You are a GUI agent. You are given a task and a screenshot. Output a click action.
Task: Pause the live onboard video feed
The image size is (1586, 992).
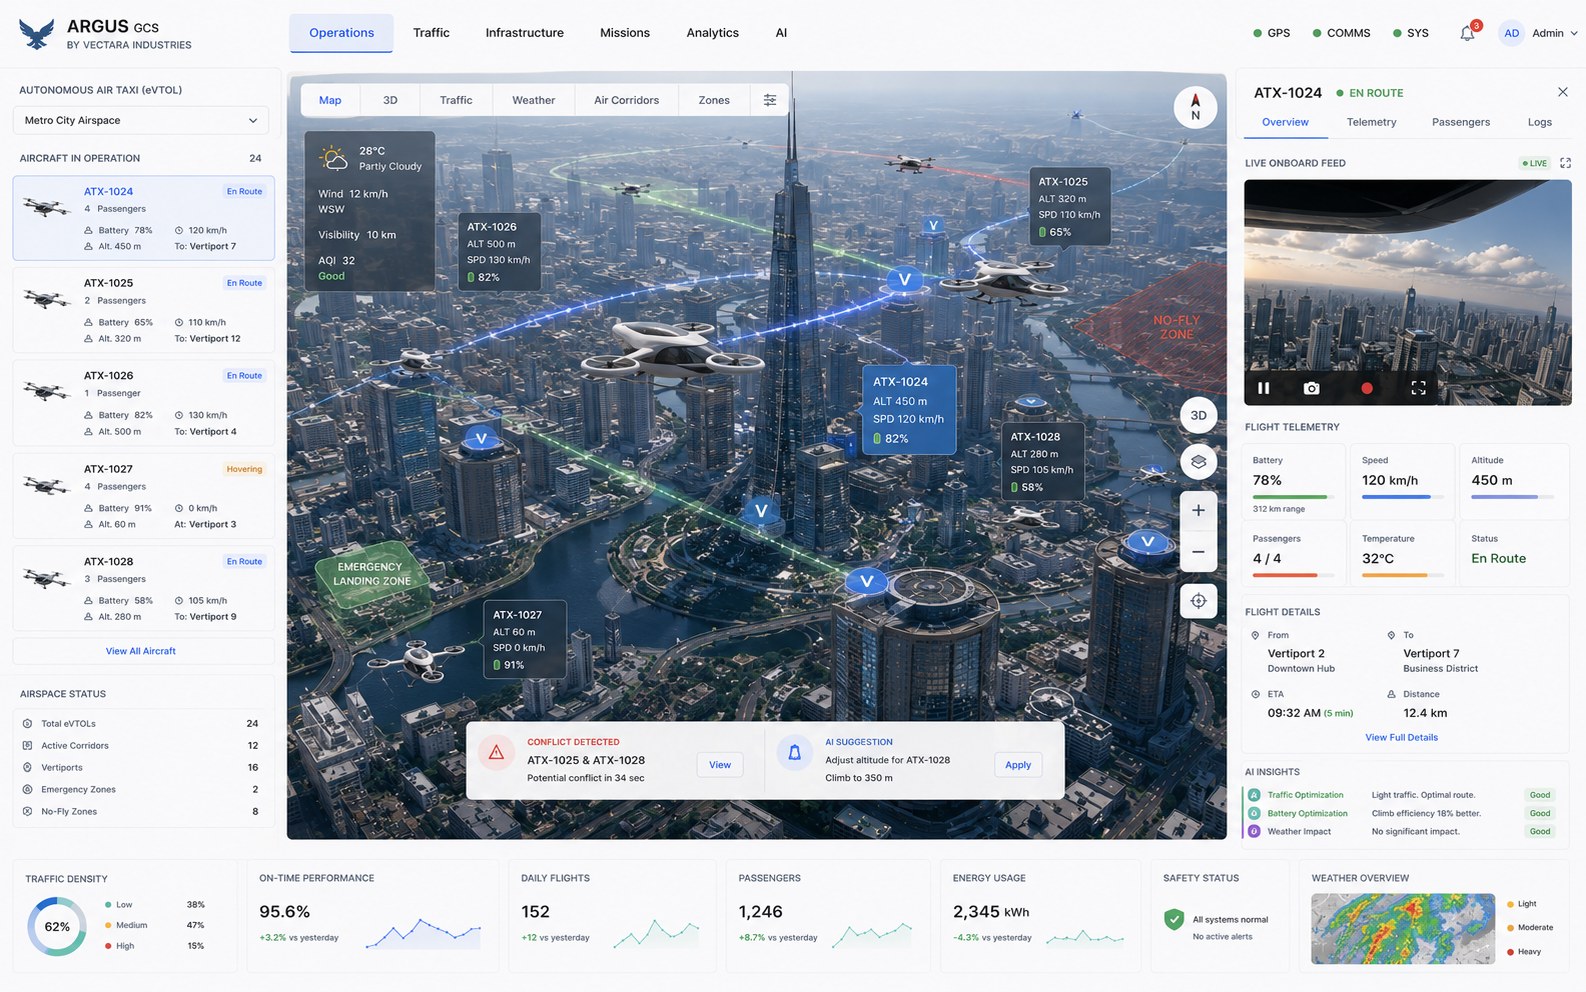[x=1264, y=388]
